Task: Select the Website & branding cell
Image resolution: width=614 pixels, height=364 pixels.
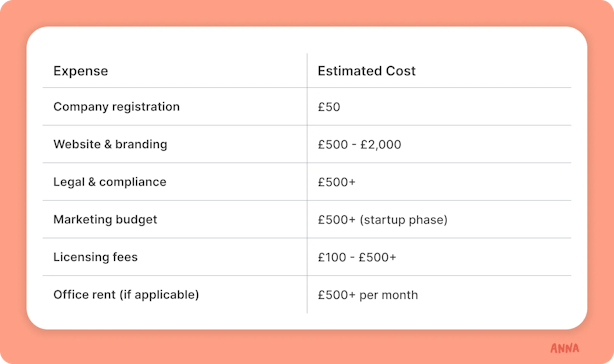Action: (x=110, y=144)
